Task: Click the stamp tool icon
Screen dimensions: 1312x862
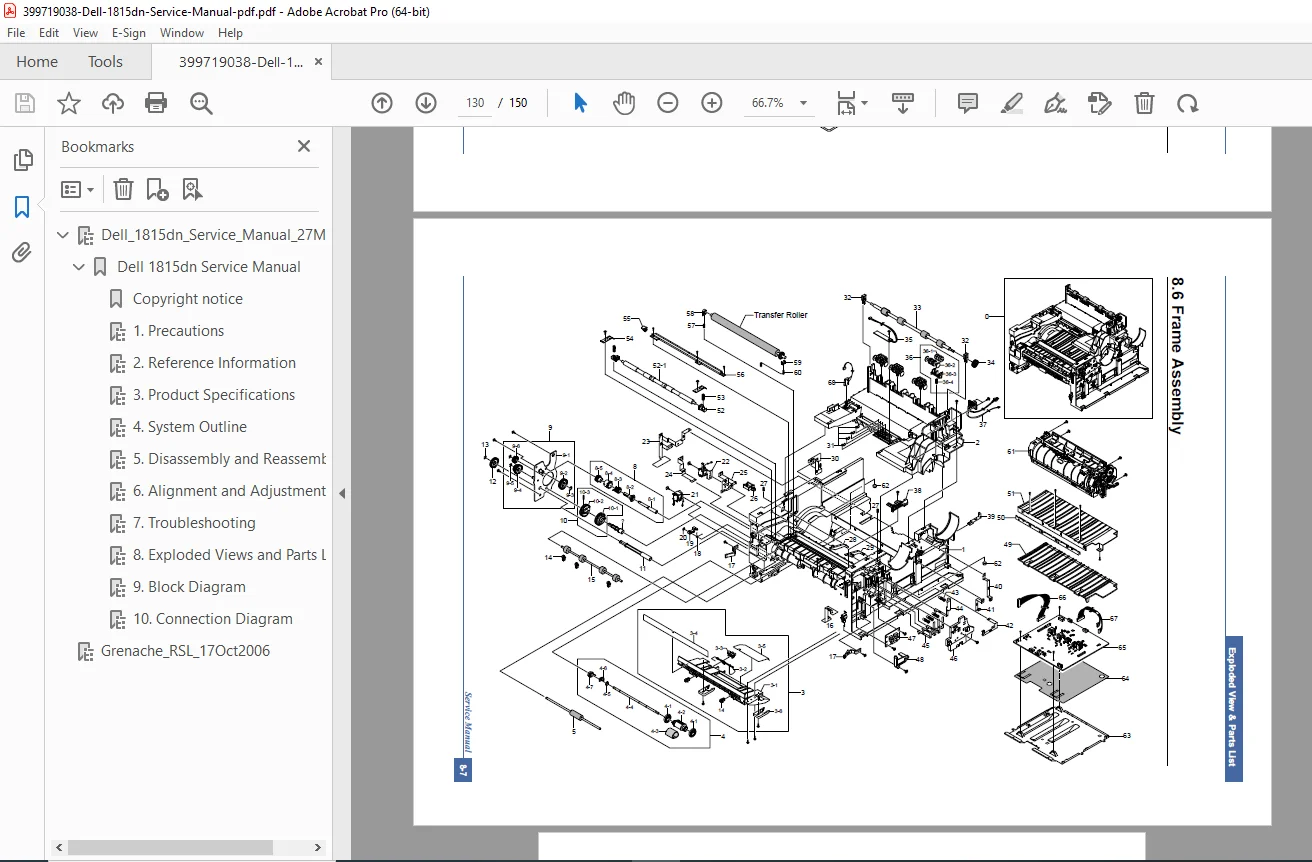Action: 1099,103
